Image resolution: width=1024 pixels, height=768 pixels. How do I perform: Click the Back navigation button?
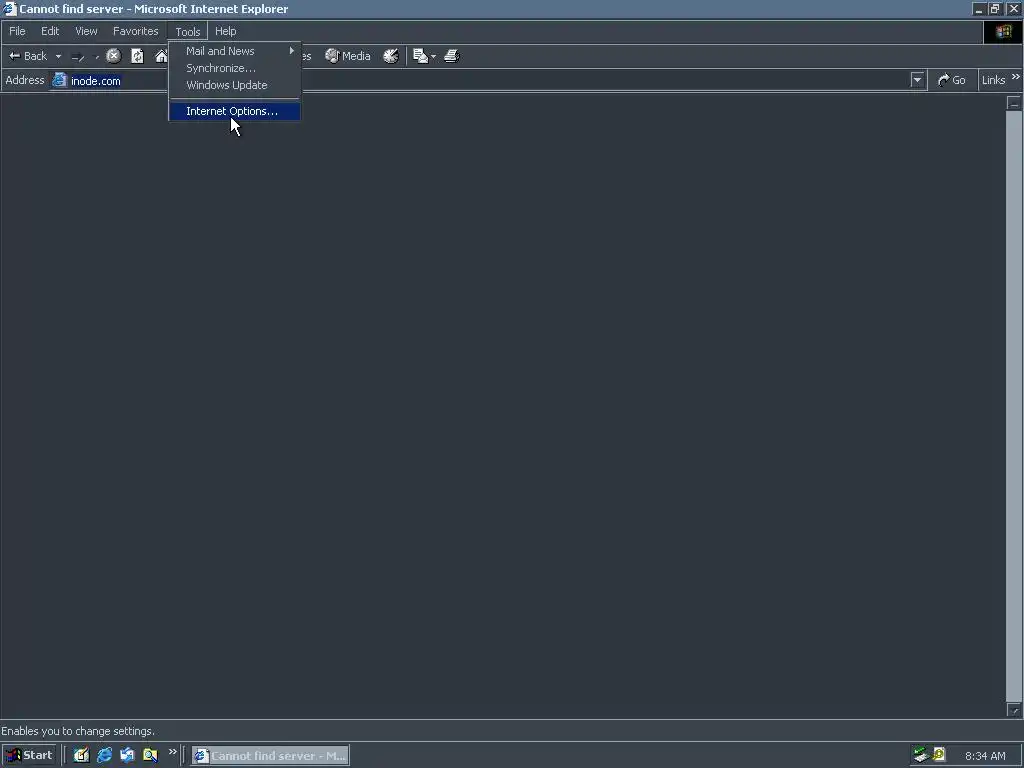pos(27,56)
